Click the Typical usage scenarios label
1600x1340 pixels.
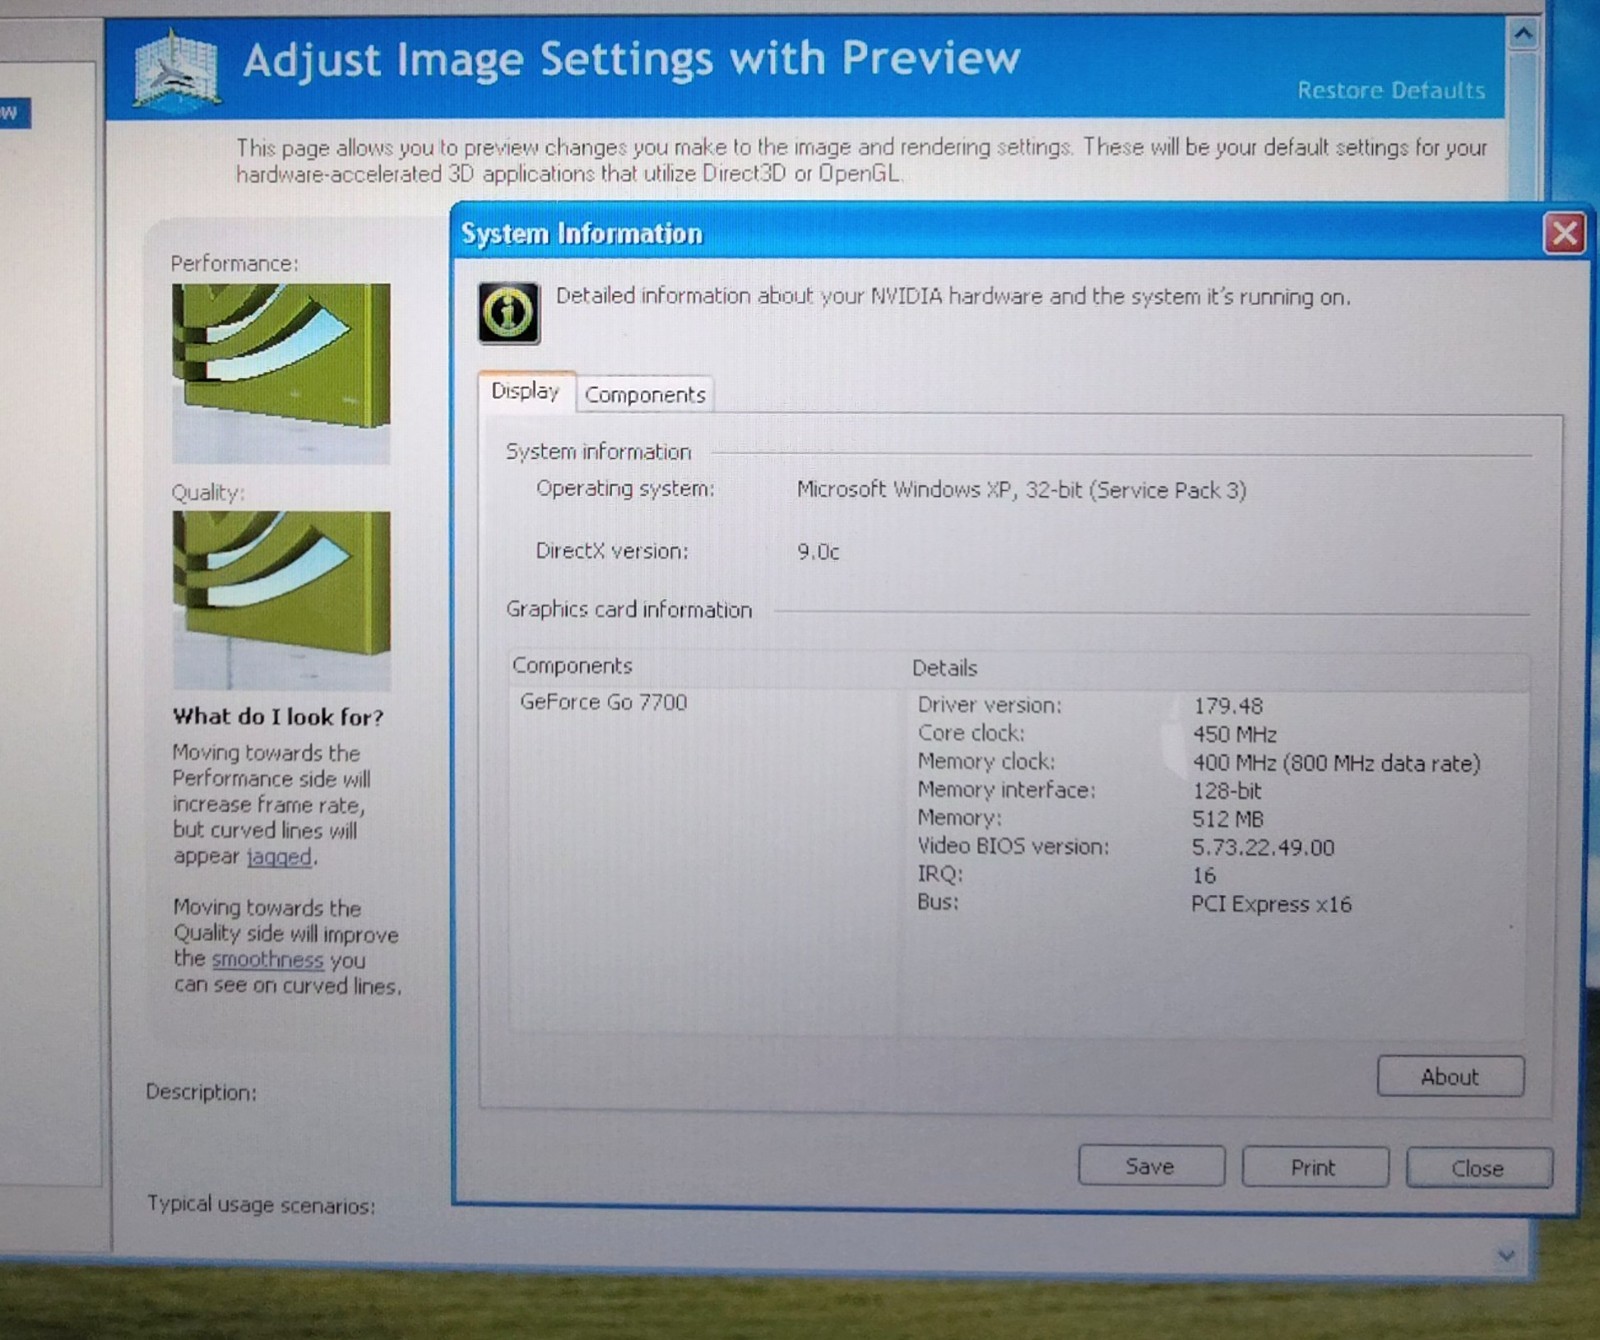coord(261,1205)
